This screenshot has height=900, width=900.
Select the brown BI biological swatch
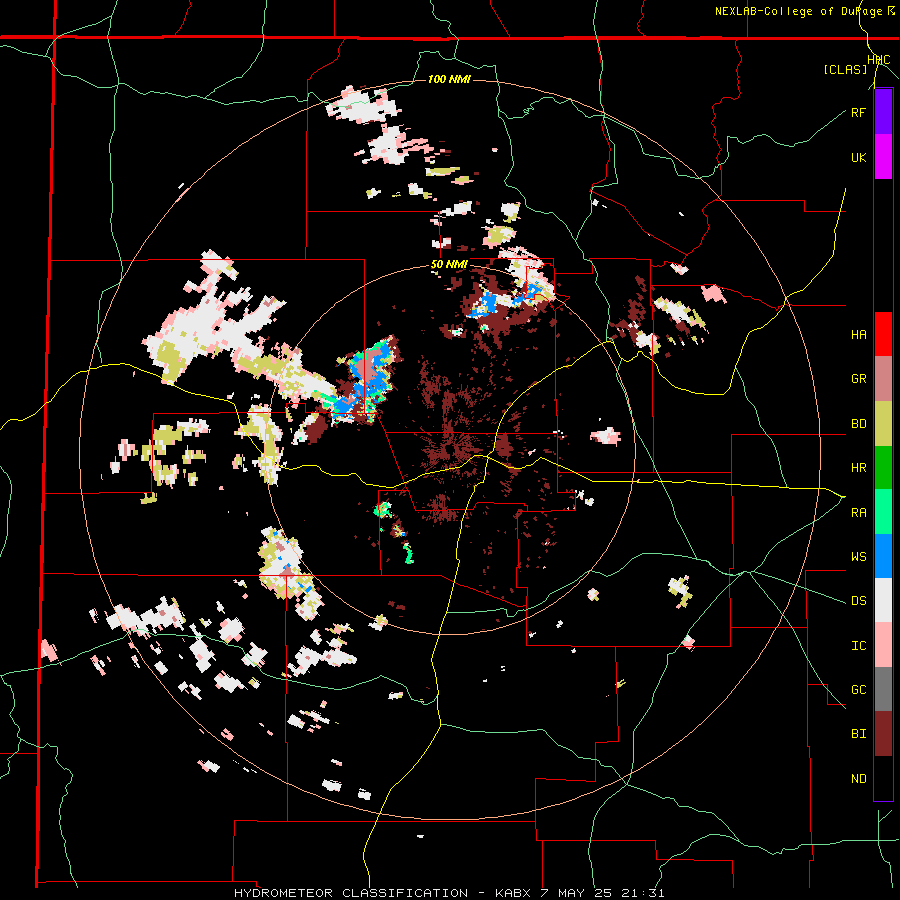[883, 734]
